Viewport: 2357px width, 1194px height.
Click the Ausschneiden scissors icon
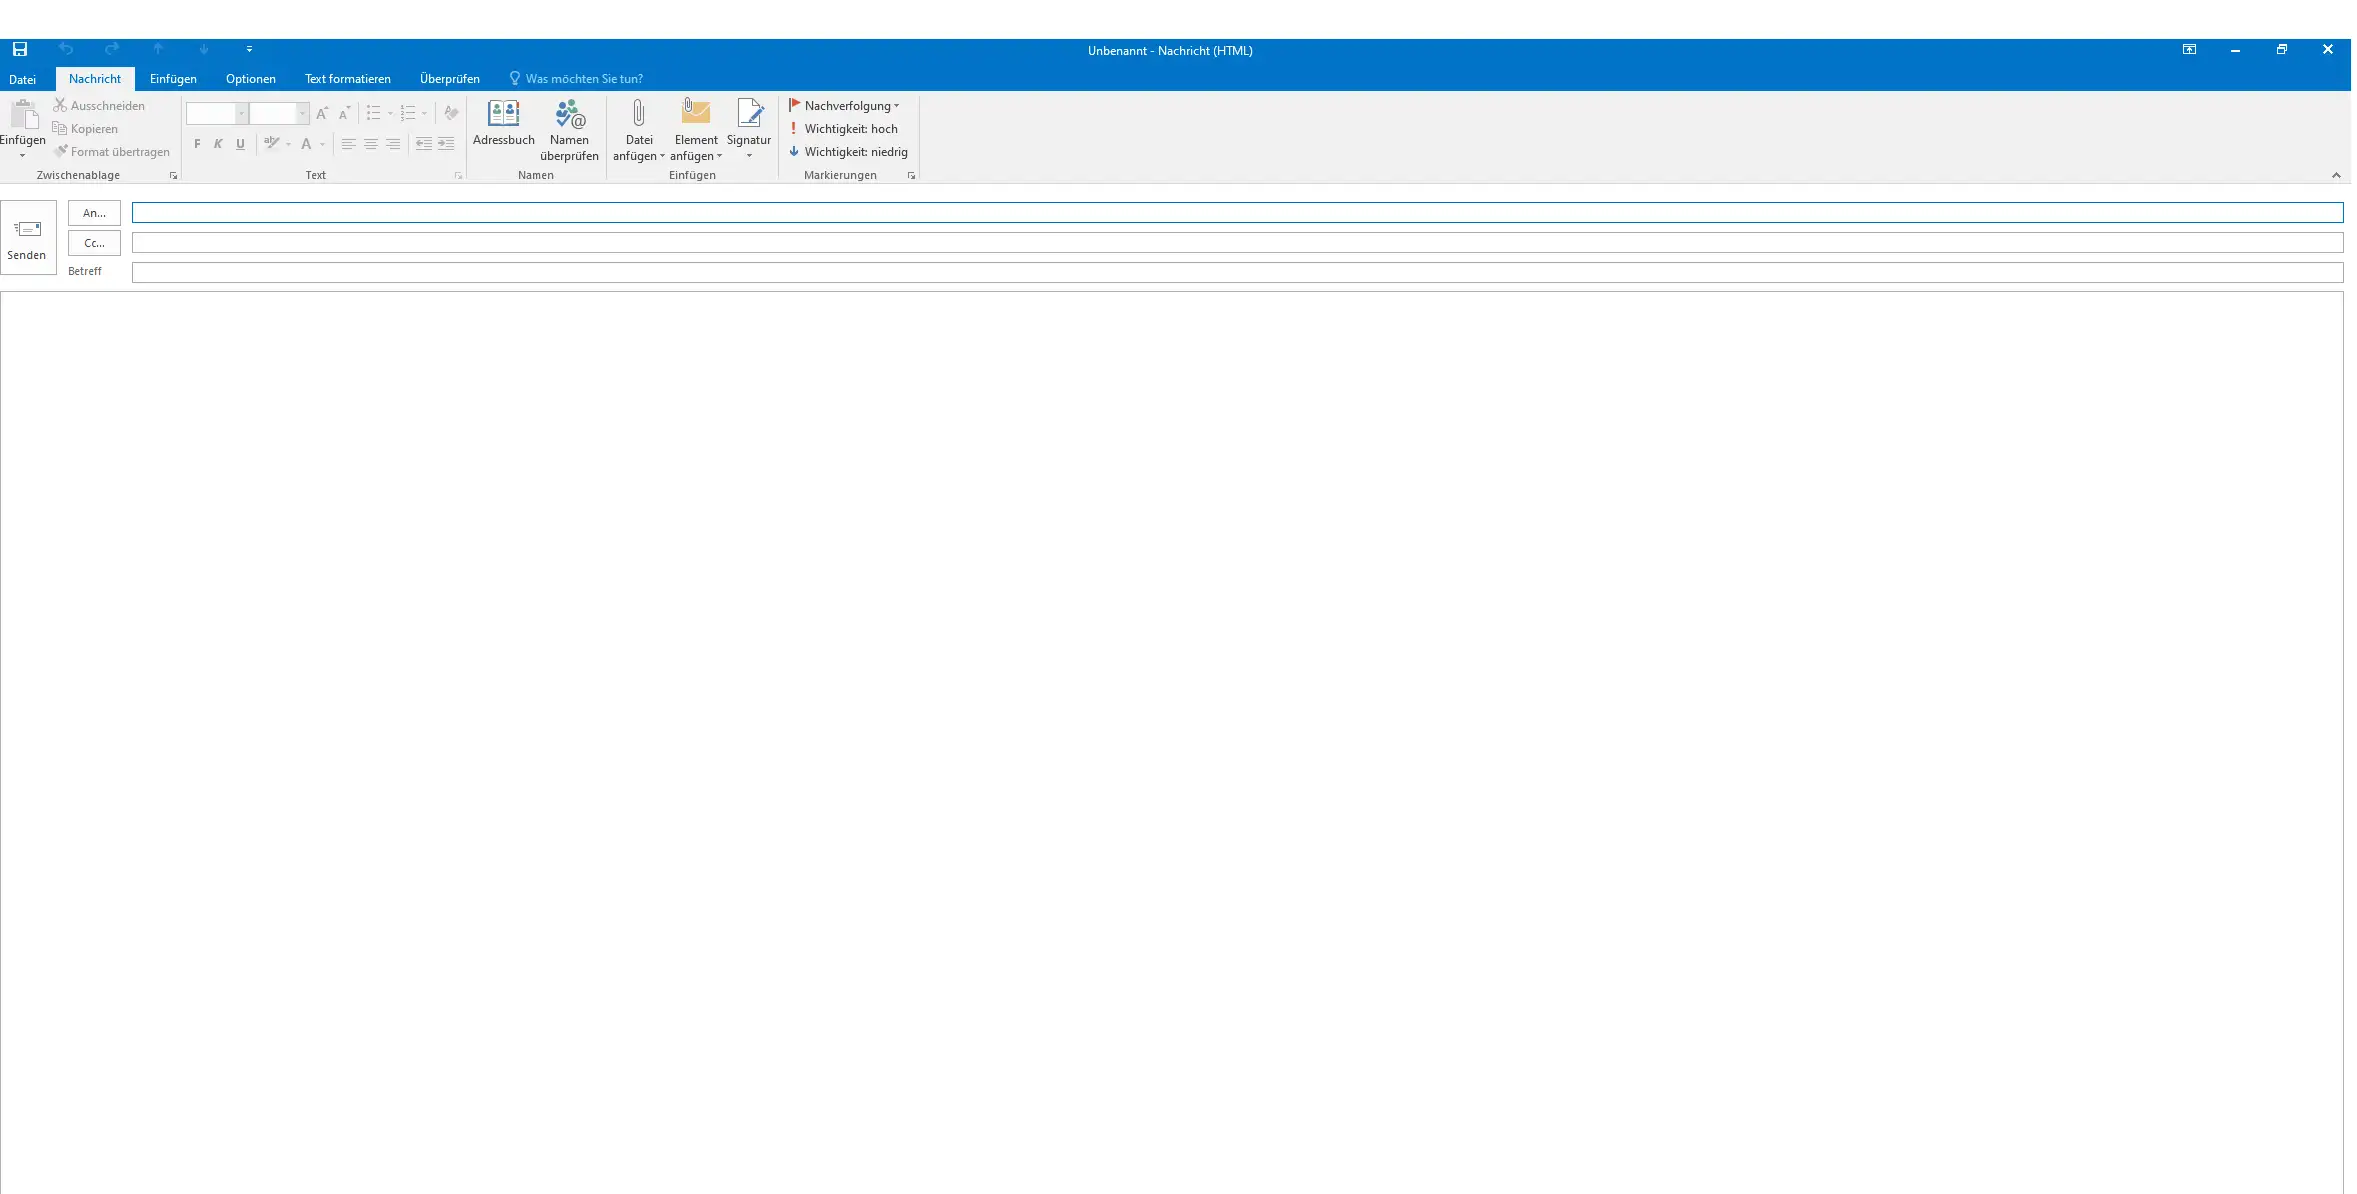click(60, 105)
